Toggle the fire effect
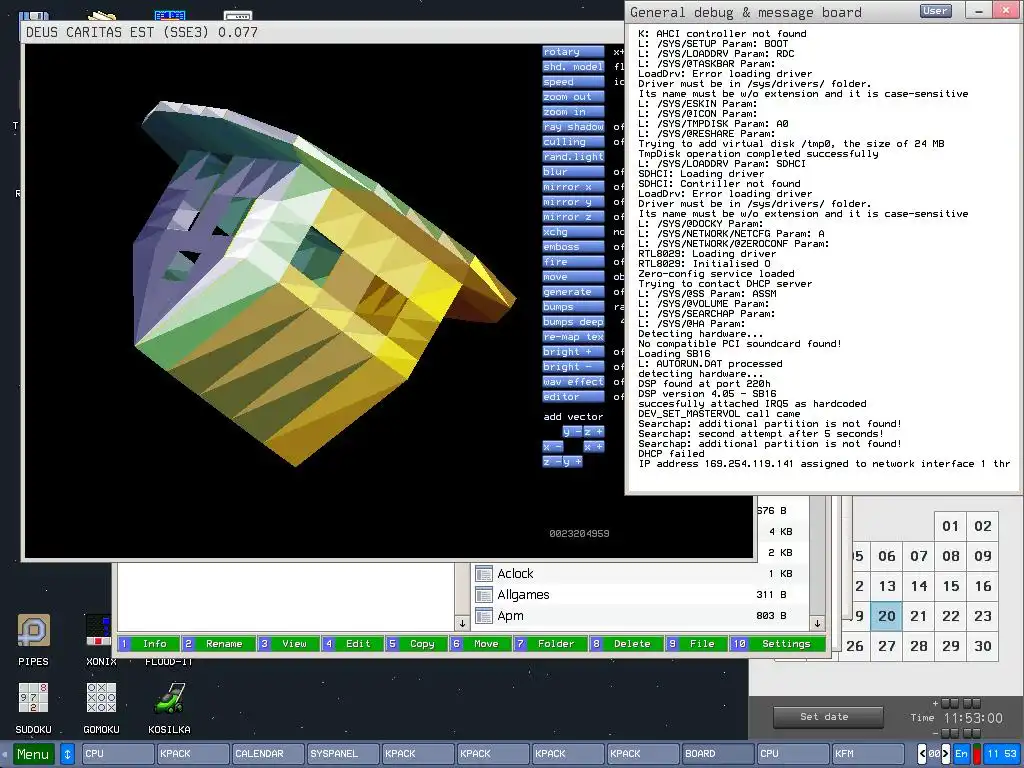 [x=573, y=262]
